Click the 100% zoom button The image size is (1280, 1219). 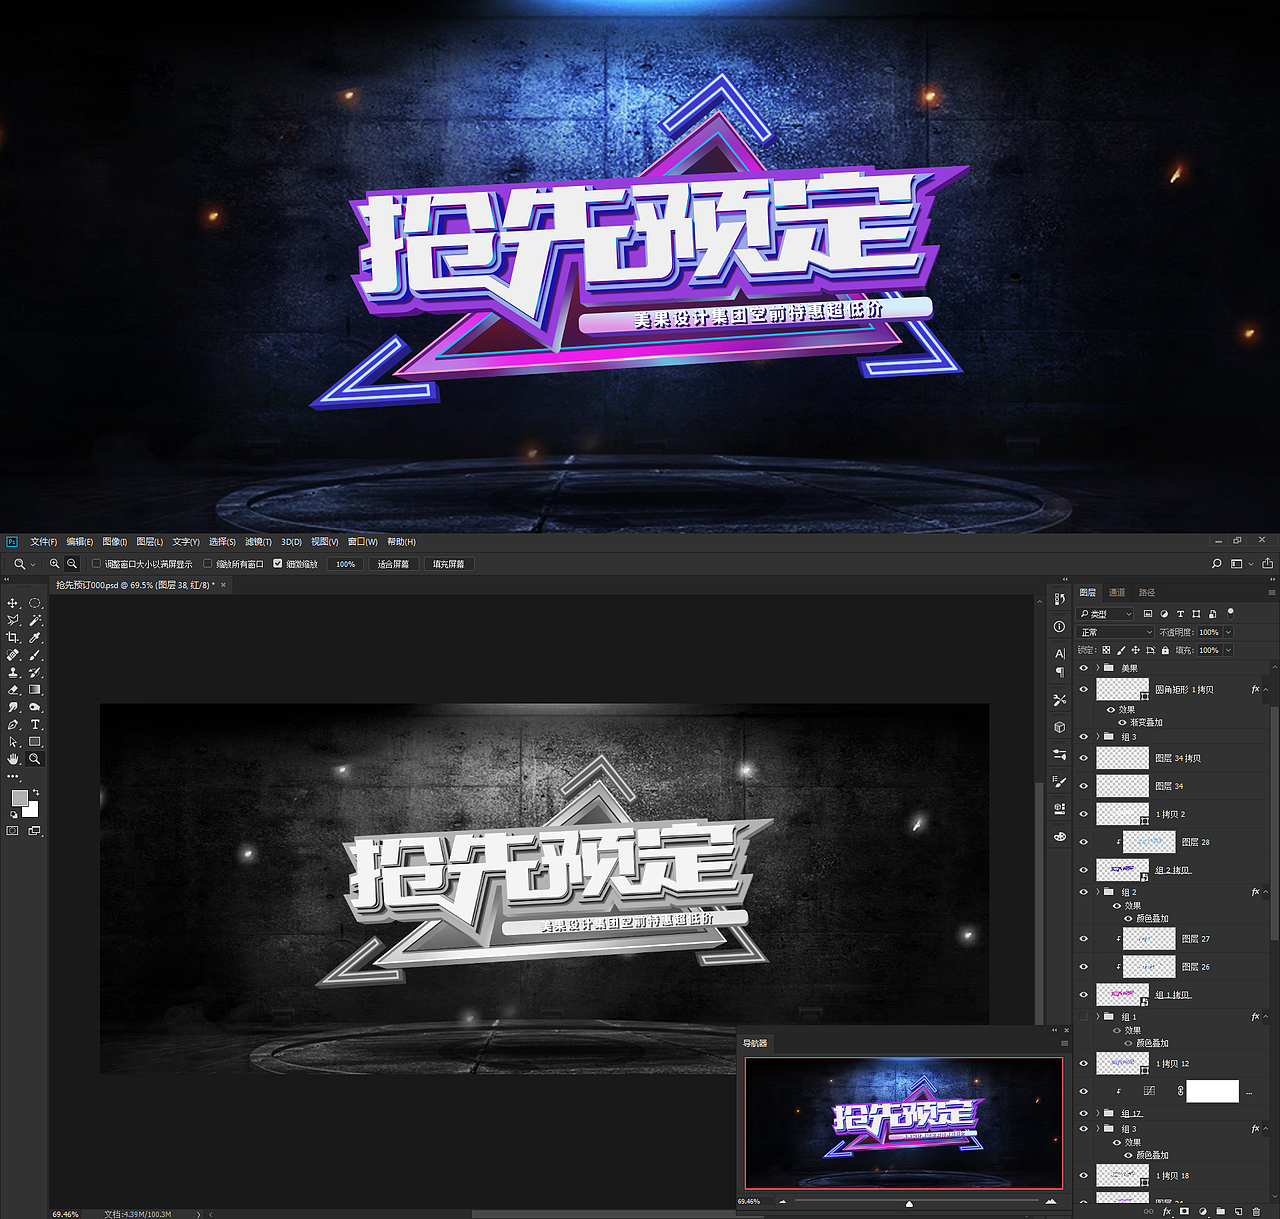click(344, 563)
